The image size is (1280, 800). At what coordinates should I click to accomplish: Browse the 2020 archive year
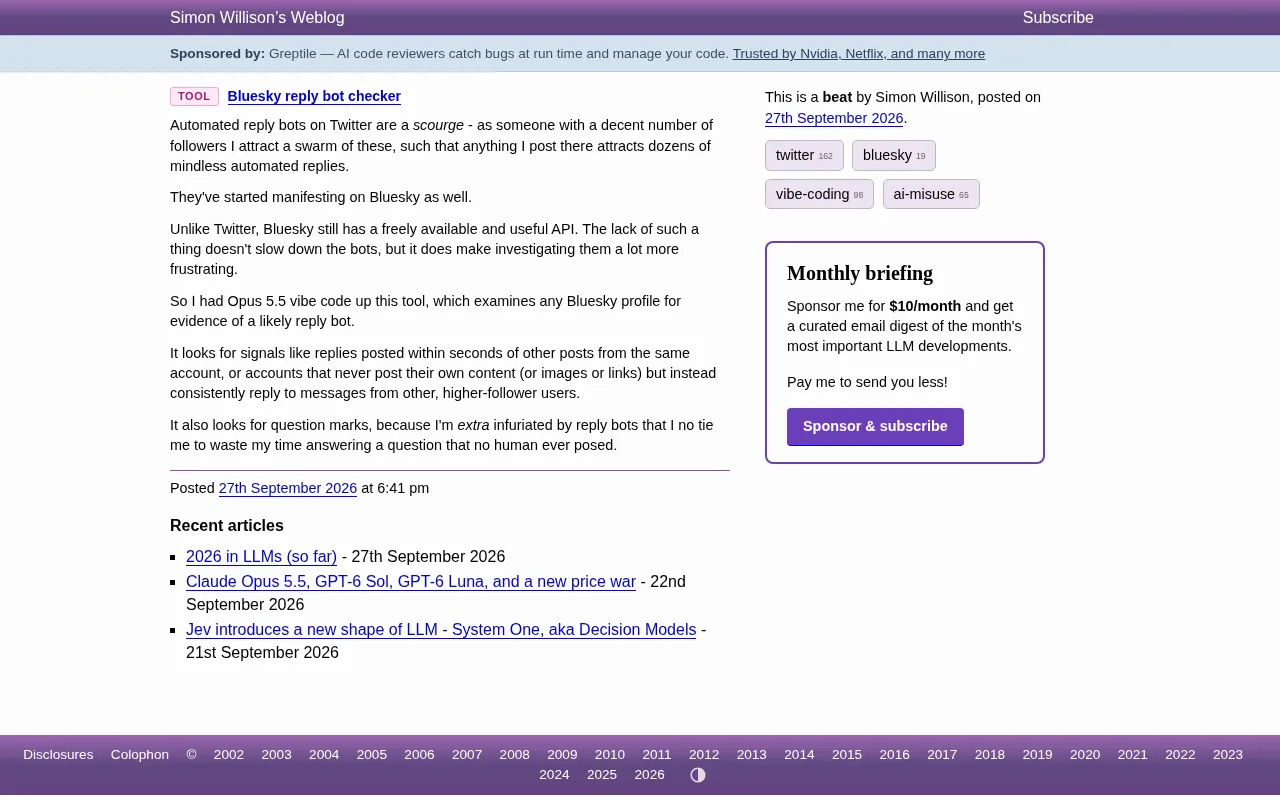[1085, 755]
